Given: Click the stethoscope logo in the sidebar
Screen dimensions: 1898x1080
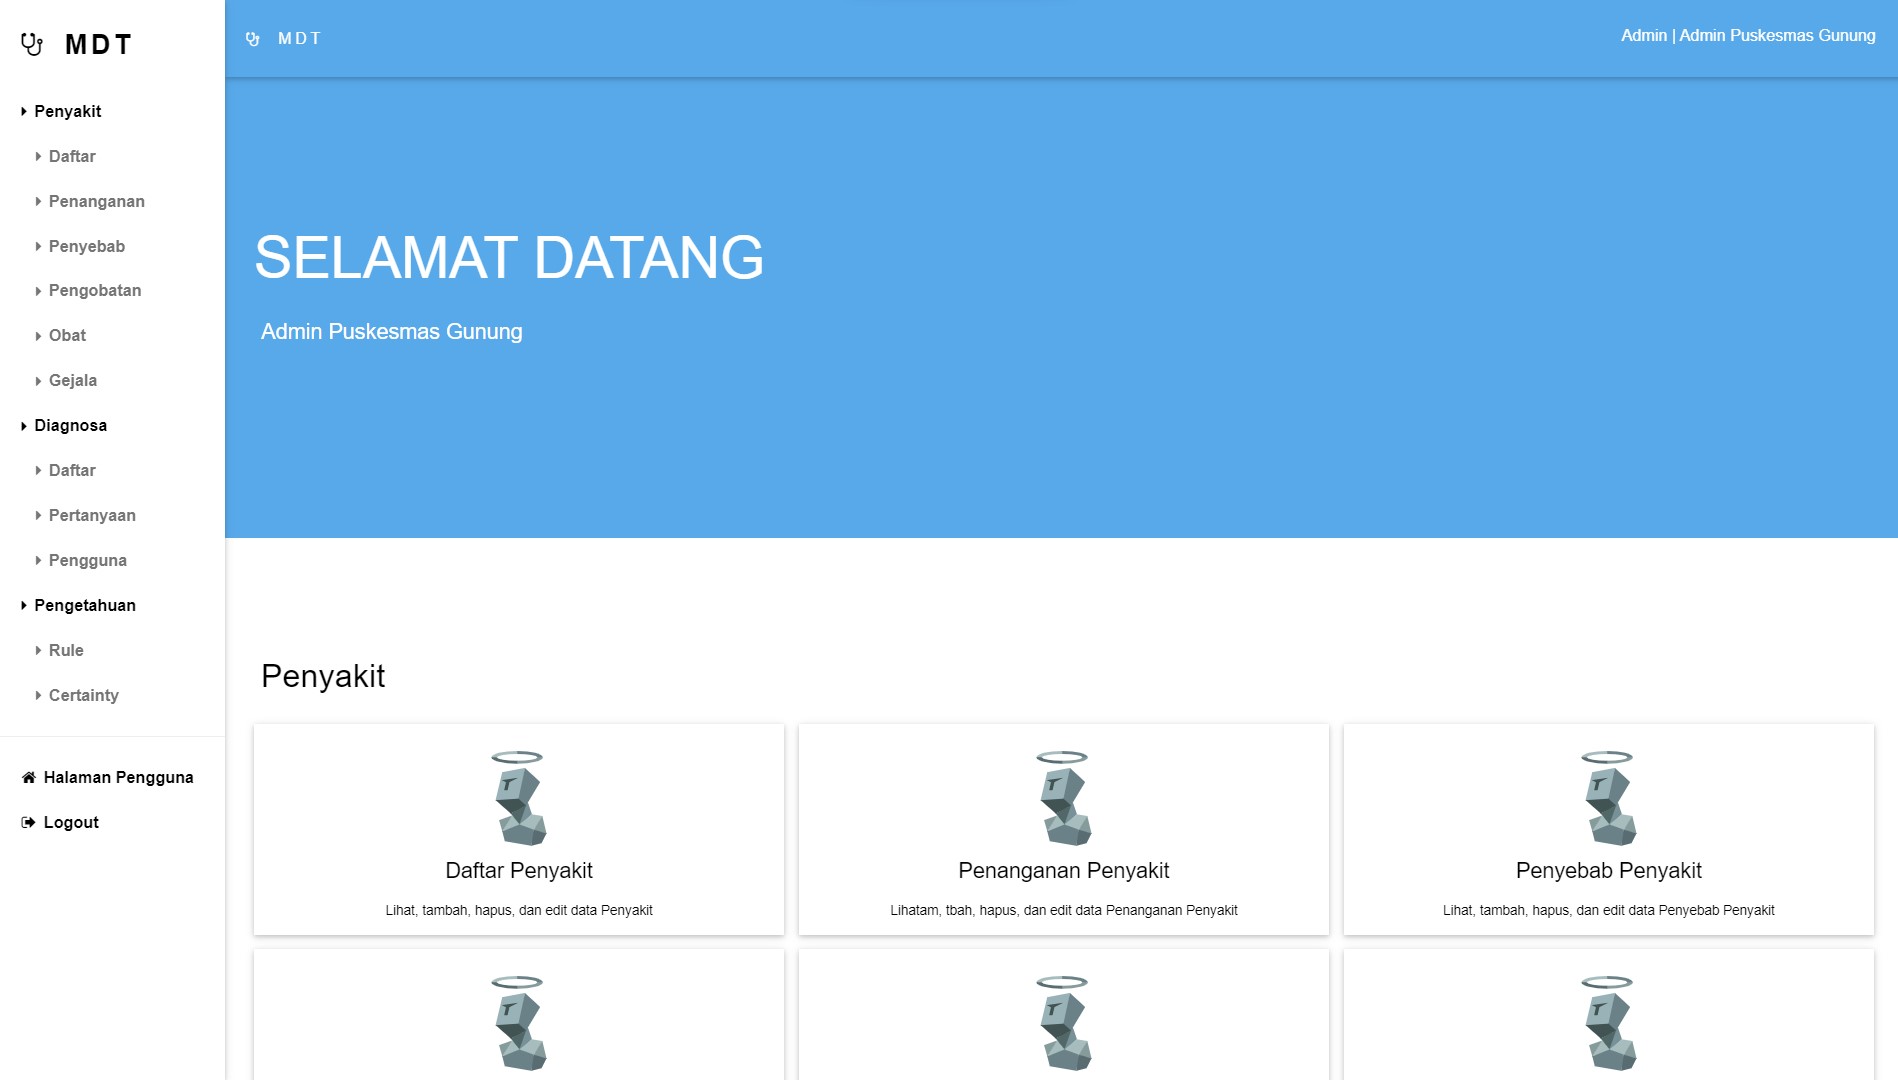Looking at the screenshot, I should [32, 44].
